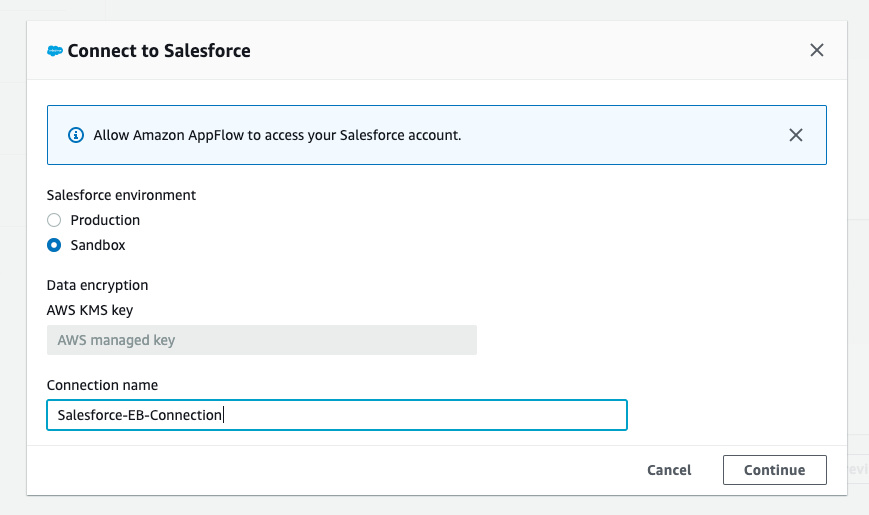Image resolution: width=869 pixels, height=515 pixels.
Task: Click the Connection name label
Action: (102, 385)
